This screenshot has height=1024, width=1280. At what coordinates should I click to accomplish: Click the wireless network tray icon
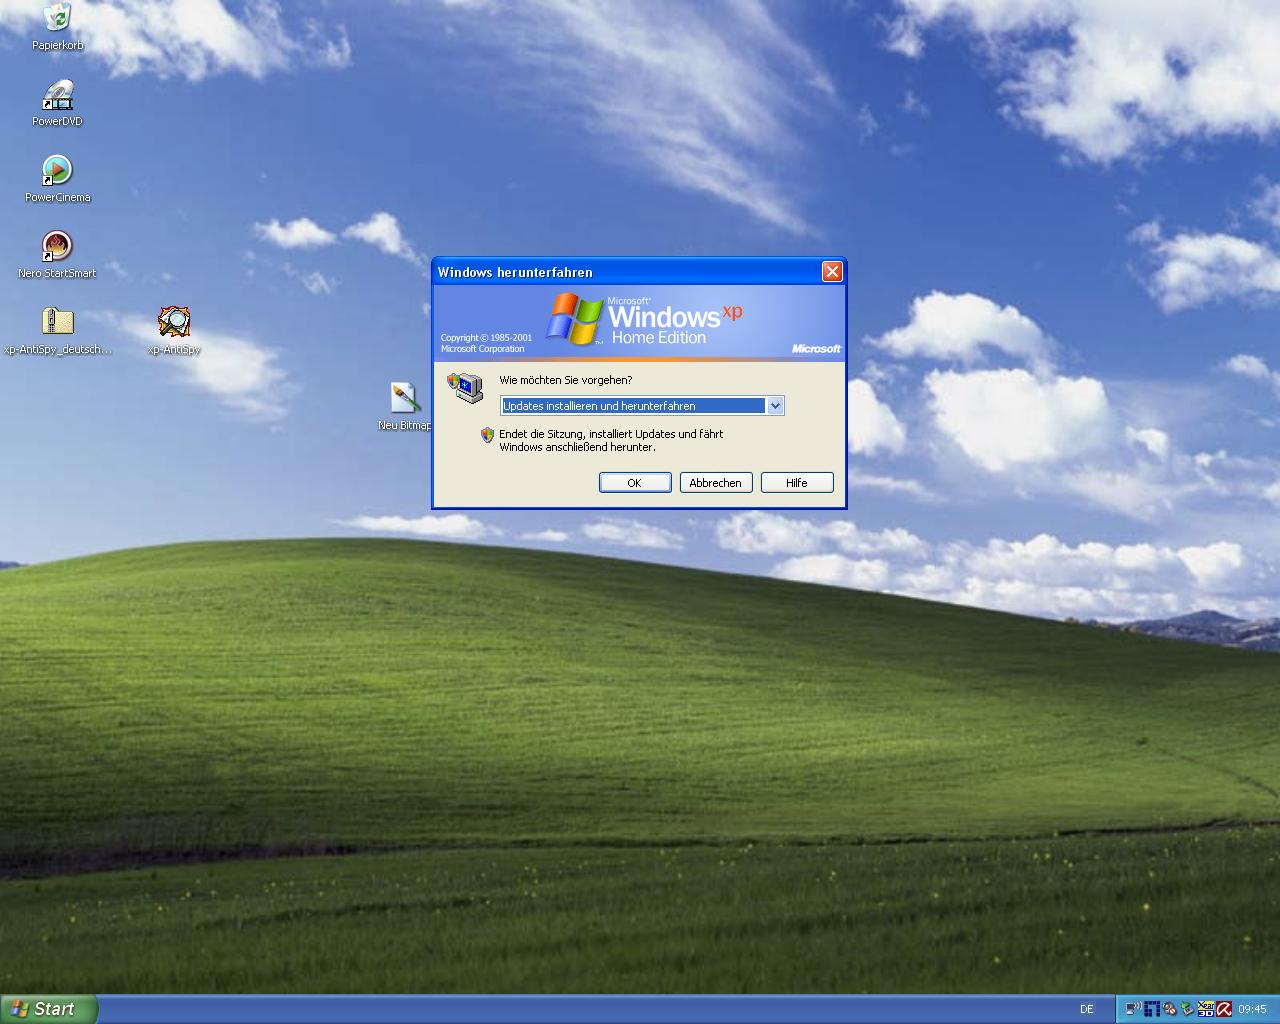pyautogui.click(x=1134, y=1009)
